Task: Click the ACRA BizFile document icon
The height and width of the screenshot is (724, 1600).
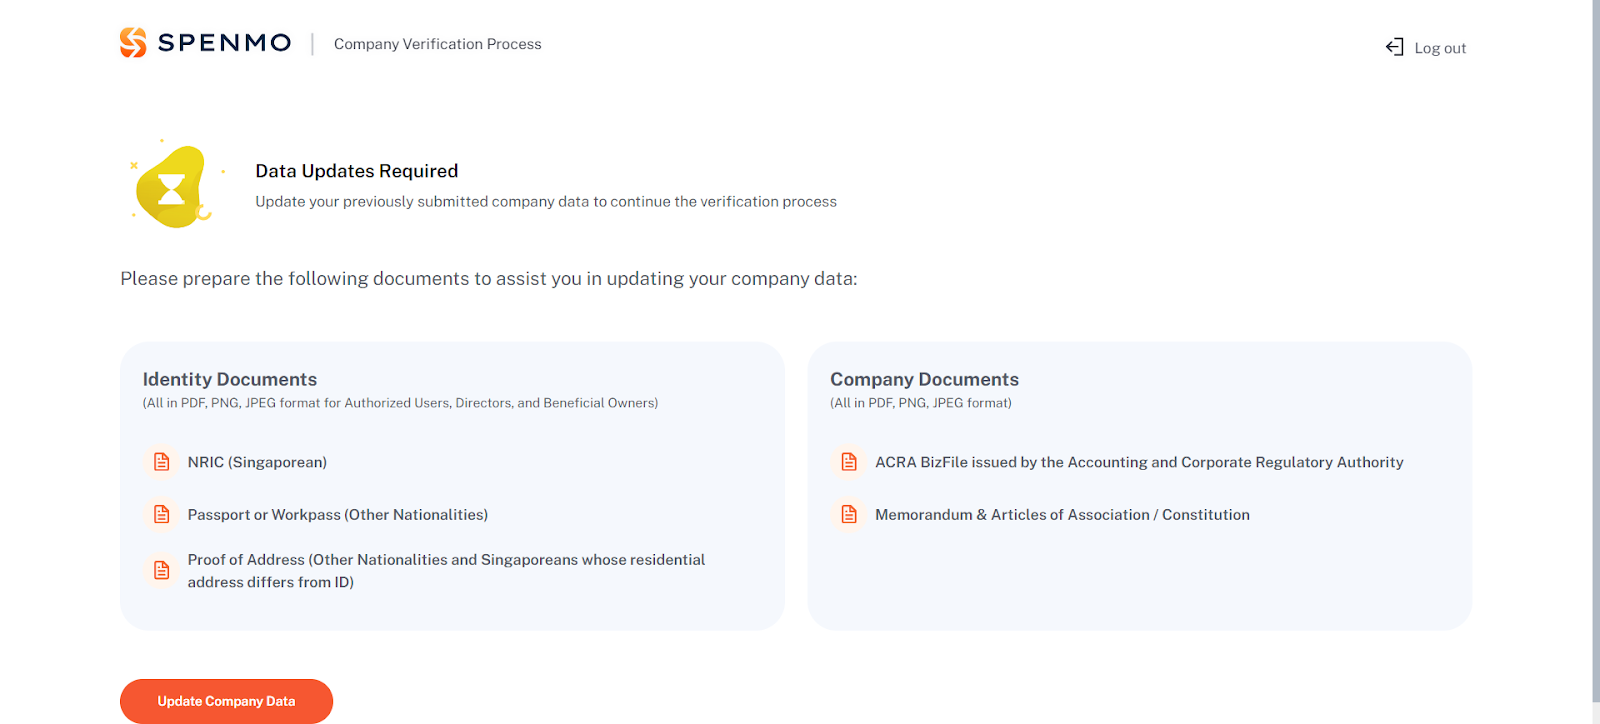Action: 849,462
